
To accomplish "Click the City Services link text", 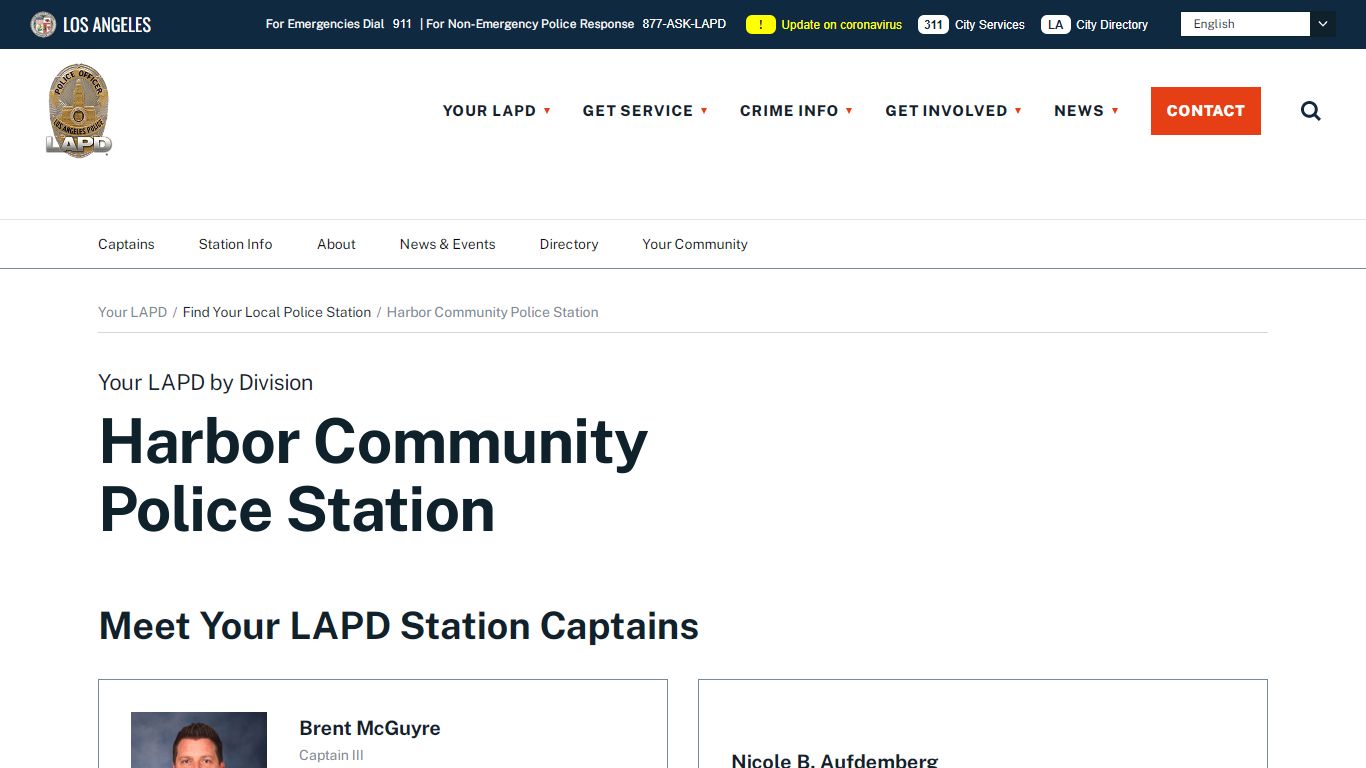I will pos(990,25).
